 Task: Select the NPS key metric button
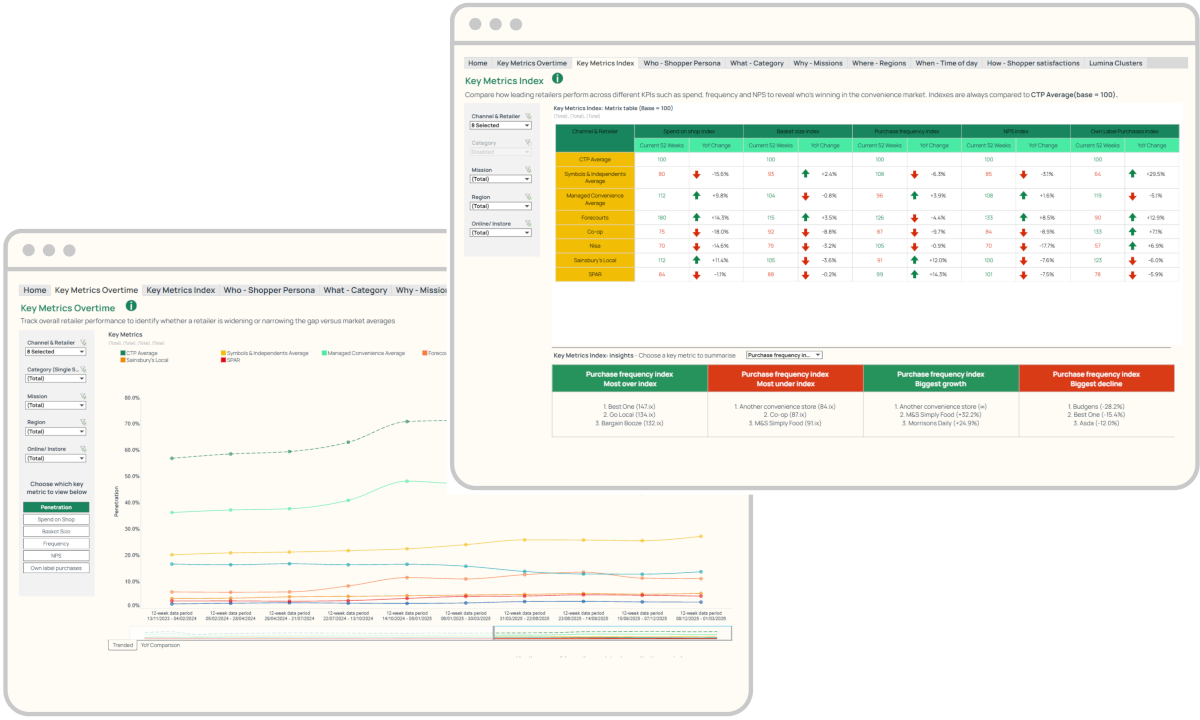56,555
